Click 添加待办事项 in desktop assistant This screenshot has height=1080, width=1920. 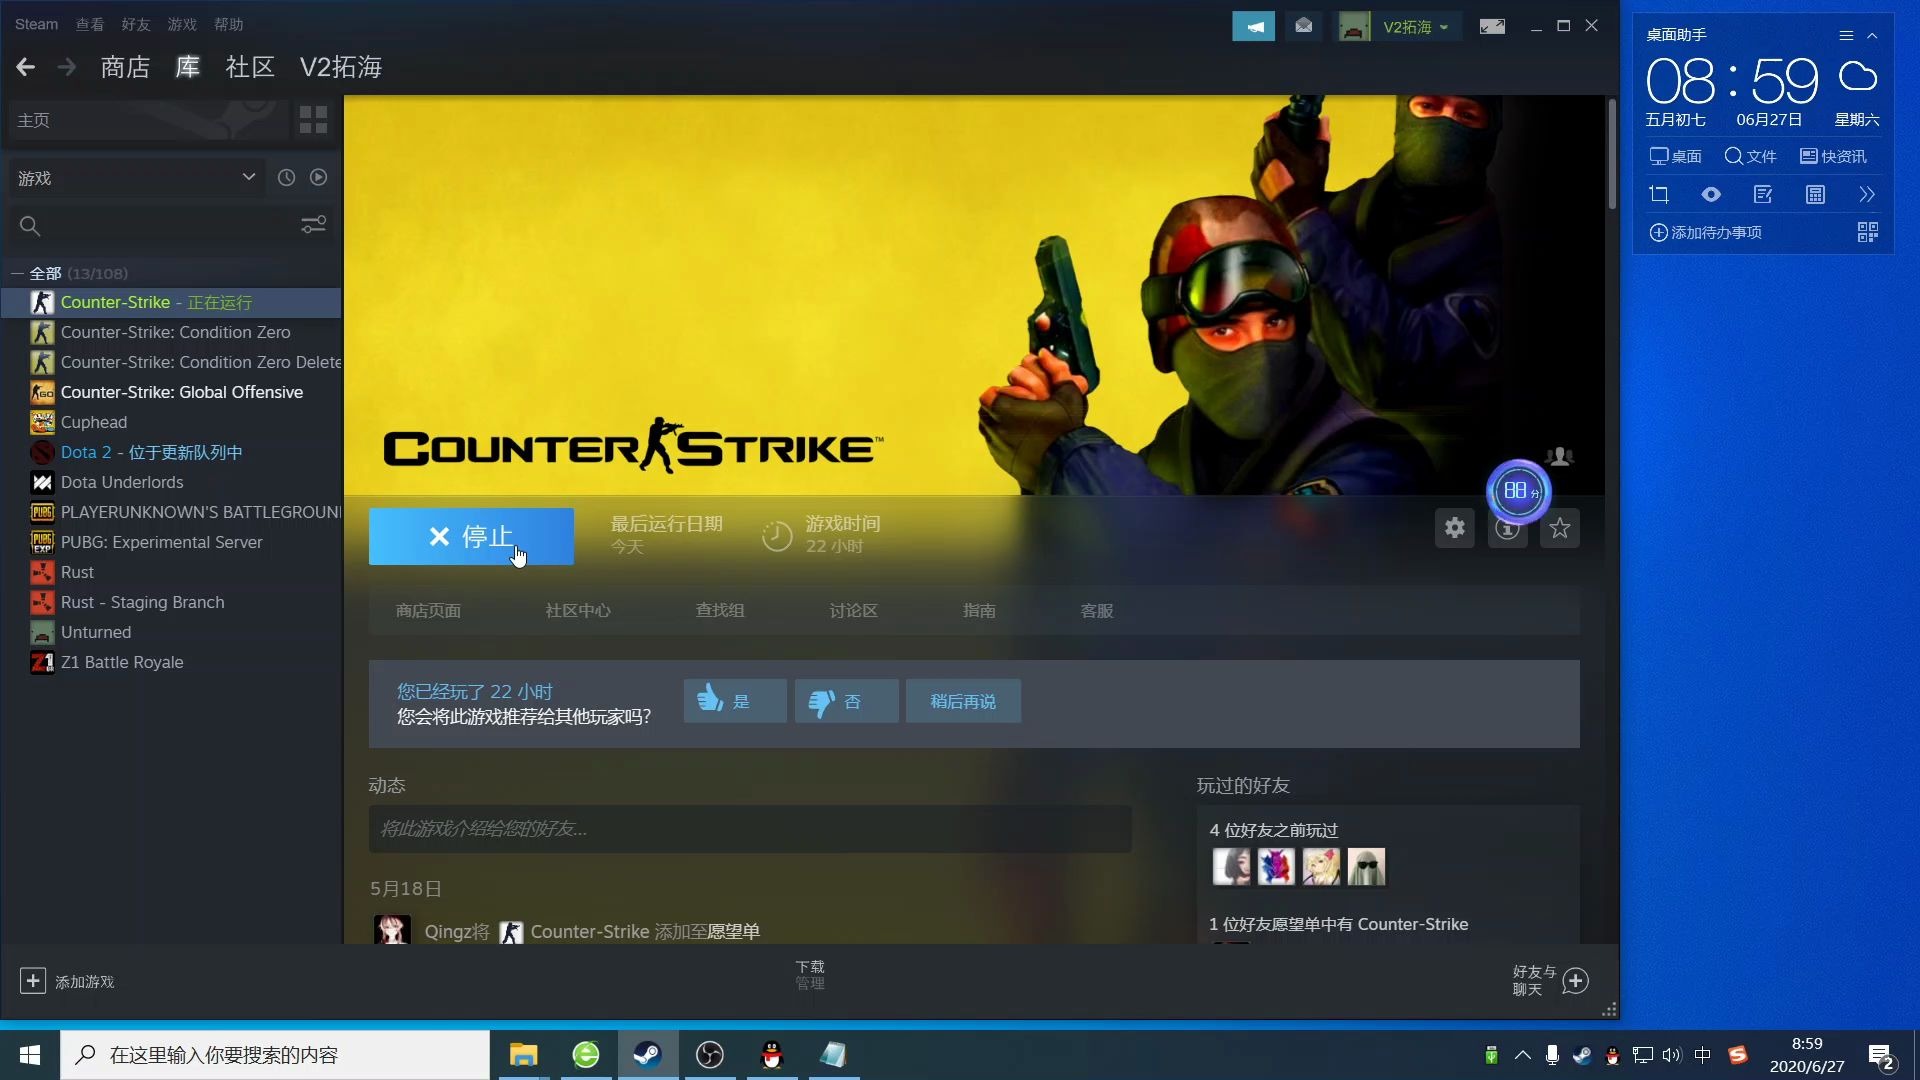1705,232
